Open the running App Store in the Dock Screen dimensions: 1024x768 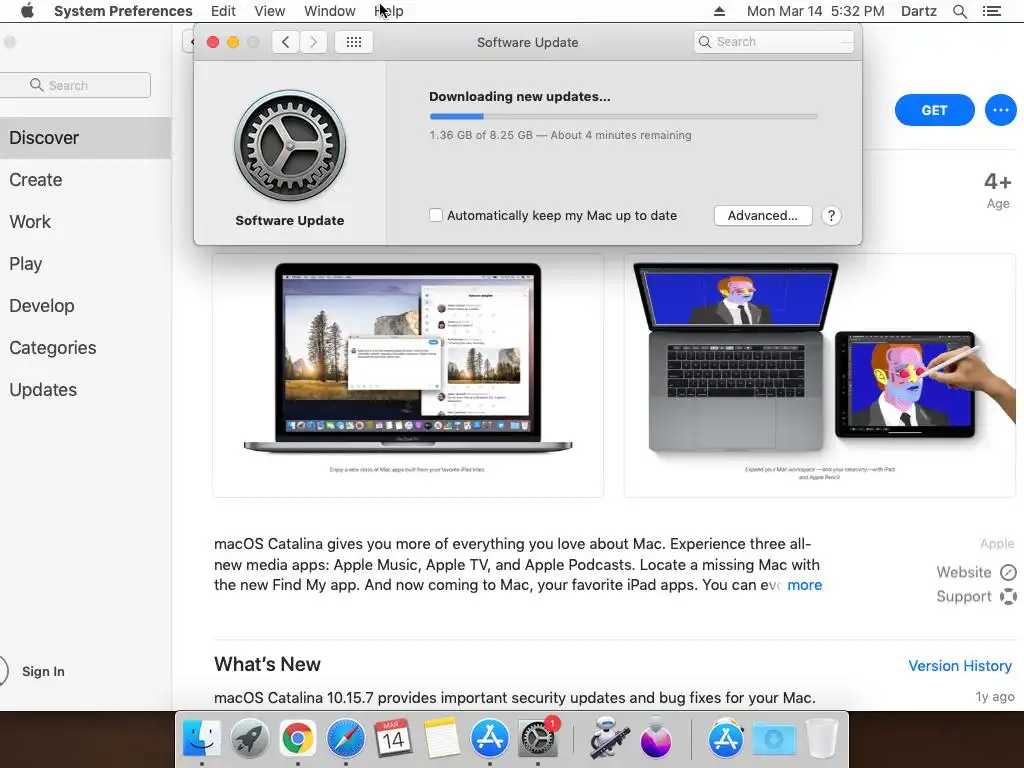490,738
